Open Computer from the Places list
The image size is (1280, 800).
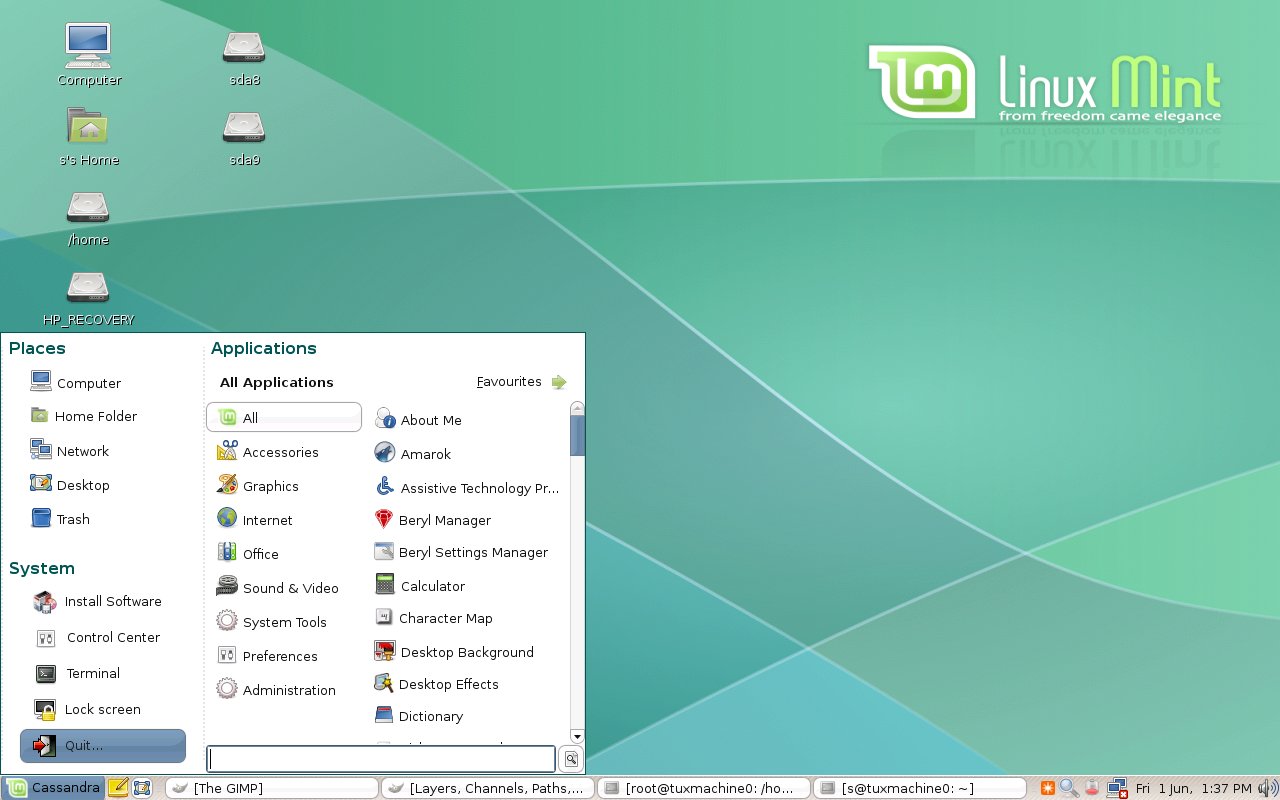pos(76,382)
